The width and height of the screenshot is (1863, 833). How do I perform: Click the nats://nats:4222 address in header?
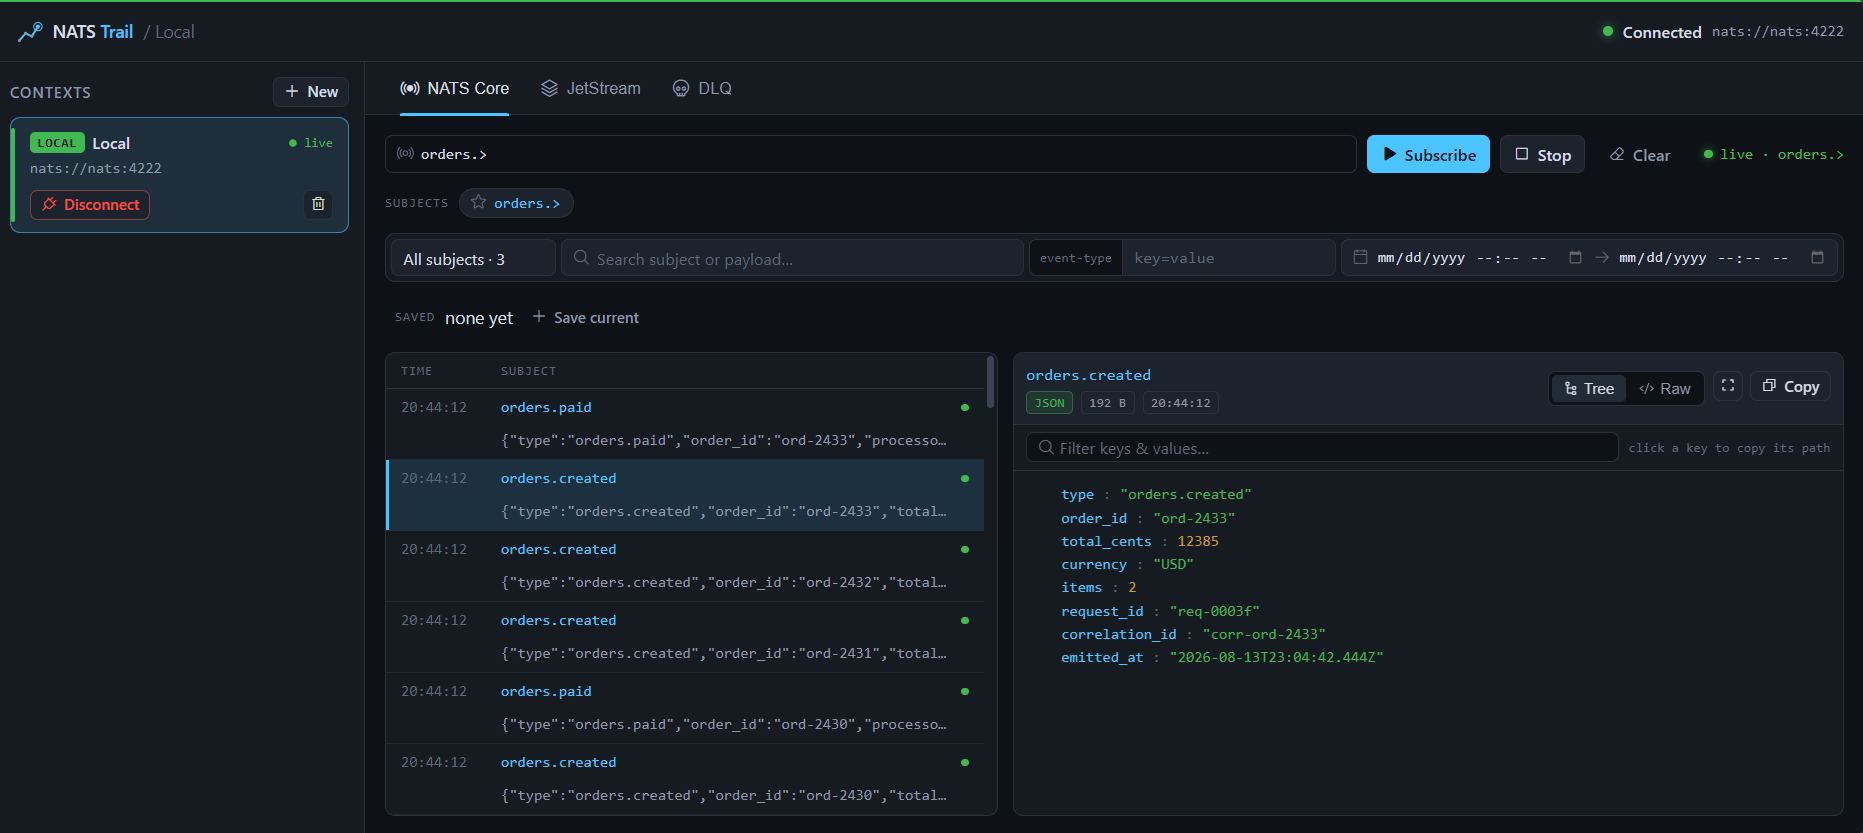[1777, 32]
